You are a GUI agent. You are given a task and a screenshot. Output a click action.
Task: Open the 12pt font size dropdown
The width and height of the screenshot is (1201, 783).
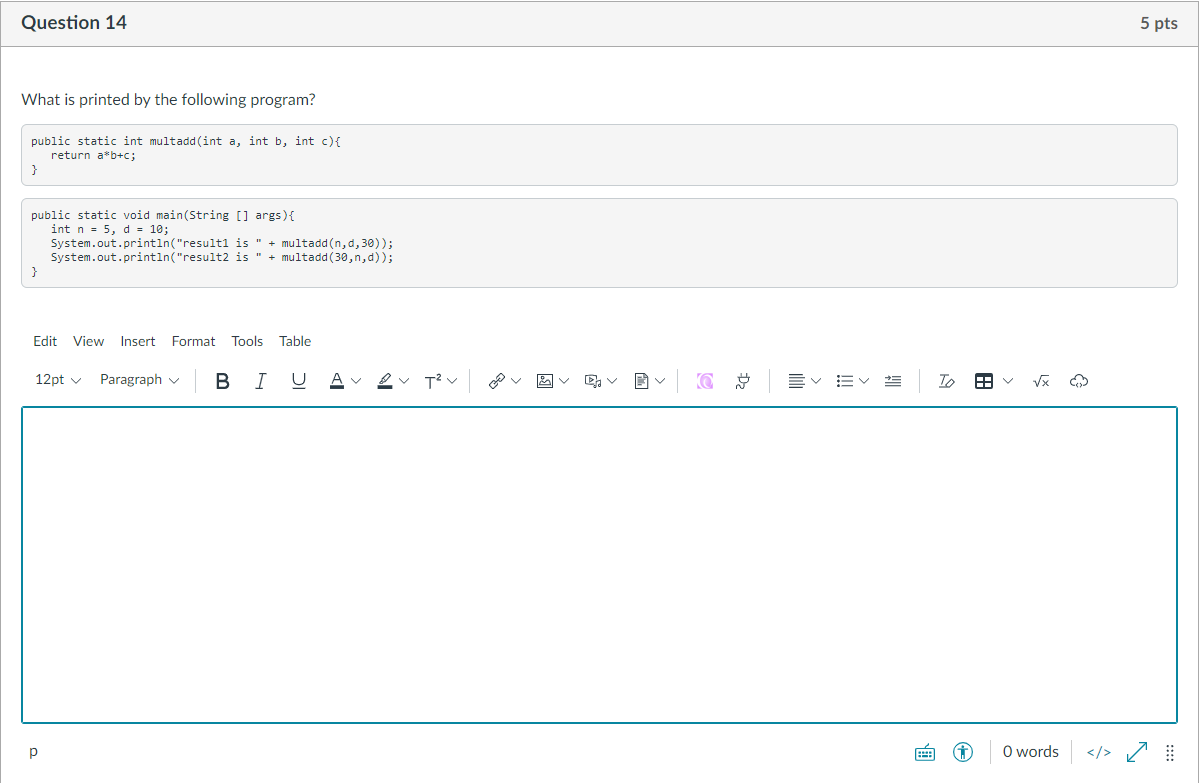point(58,380)
